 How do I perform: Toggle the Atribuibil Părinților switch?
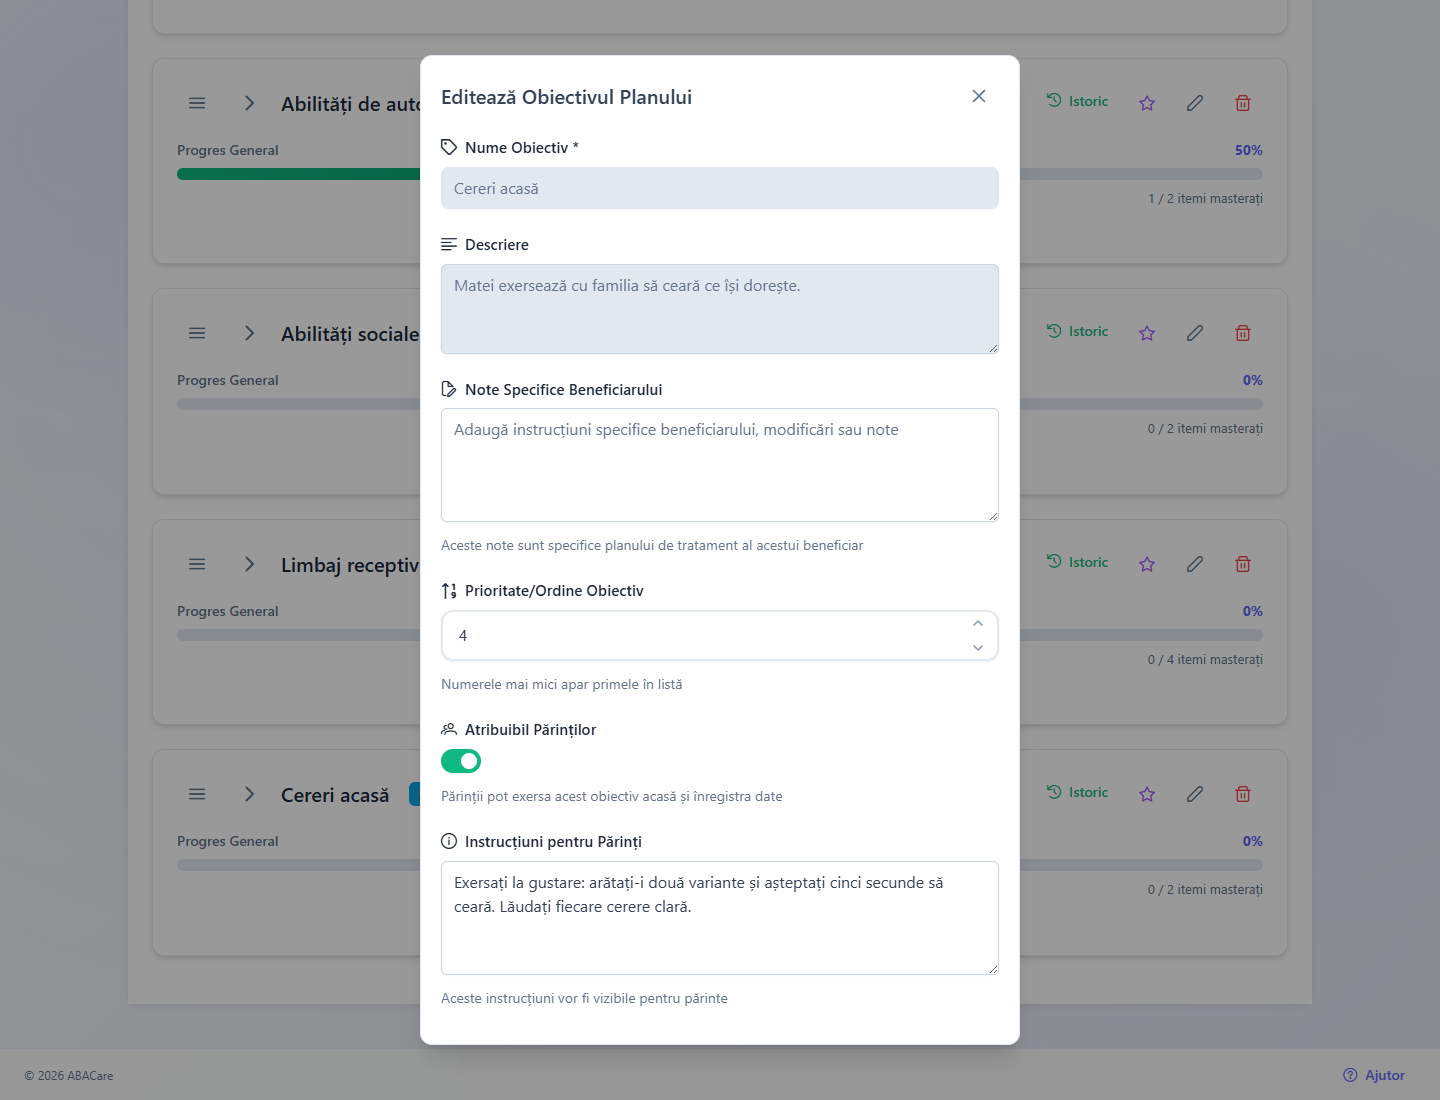[x=461, y=761]
